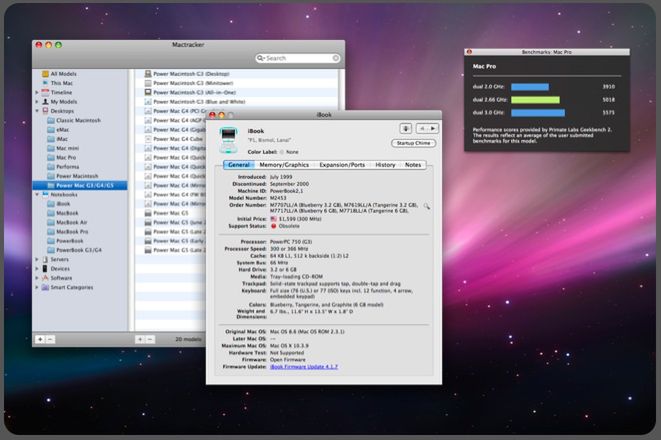Select the Desktops category icon
This screenshot has width=661, height=440.
pos(46,111)
